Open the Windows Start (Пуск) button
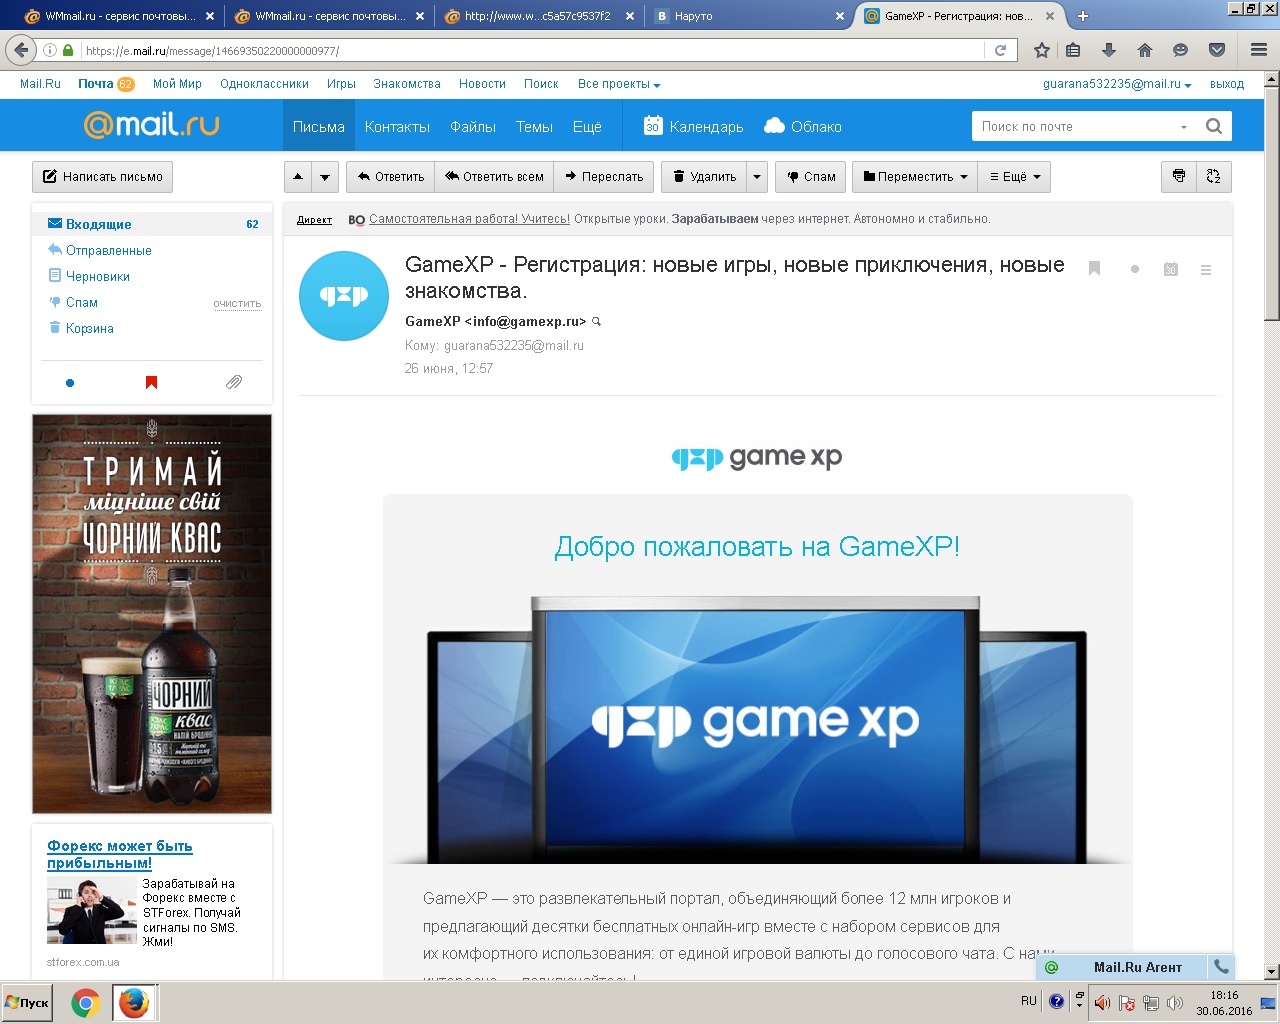Image resolution: width=1280 pixels, height=1024 pixels. (x=28, y=1002)
